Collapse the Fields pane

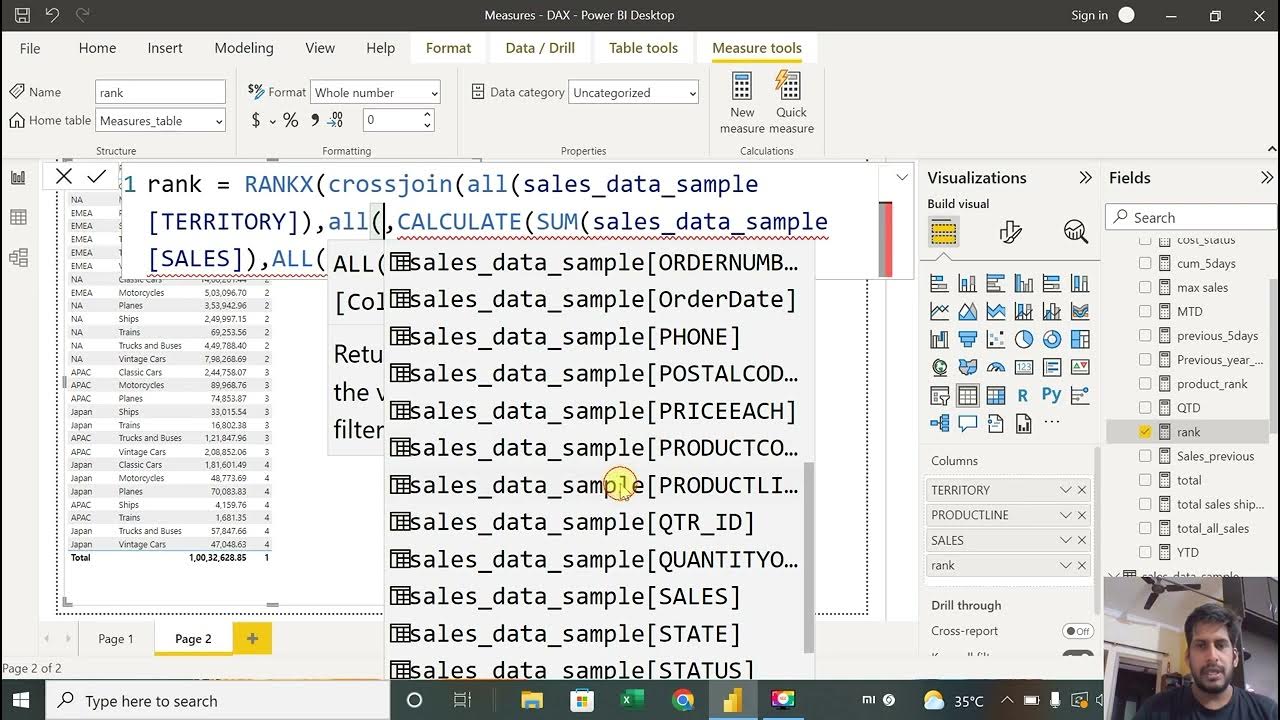pyautogui.click(x=1266, y=178)
